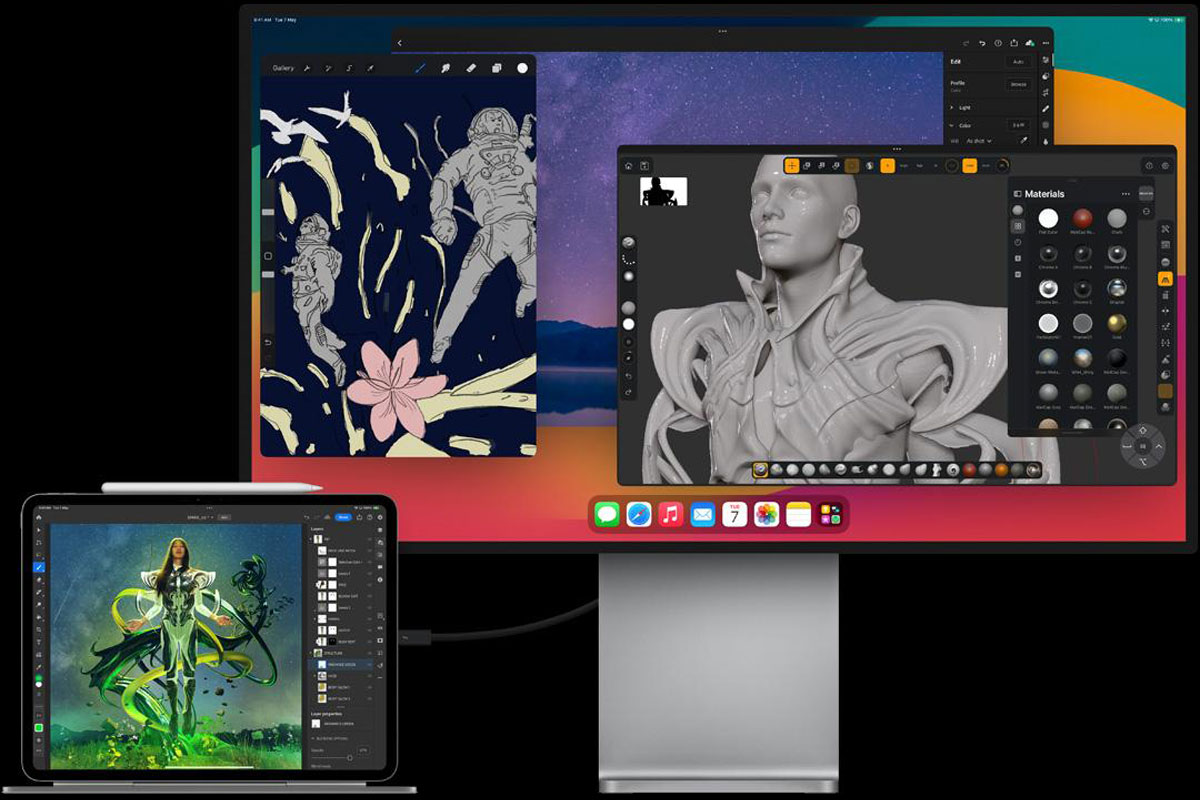The image size is (1200, 800).
Task: Choose the Gold material sphere
Action: point(1116,323)
